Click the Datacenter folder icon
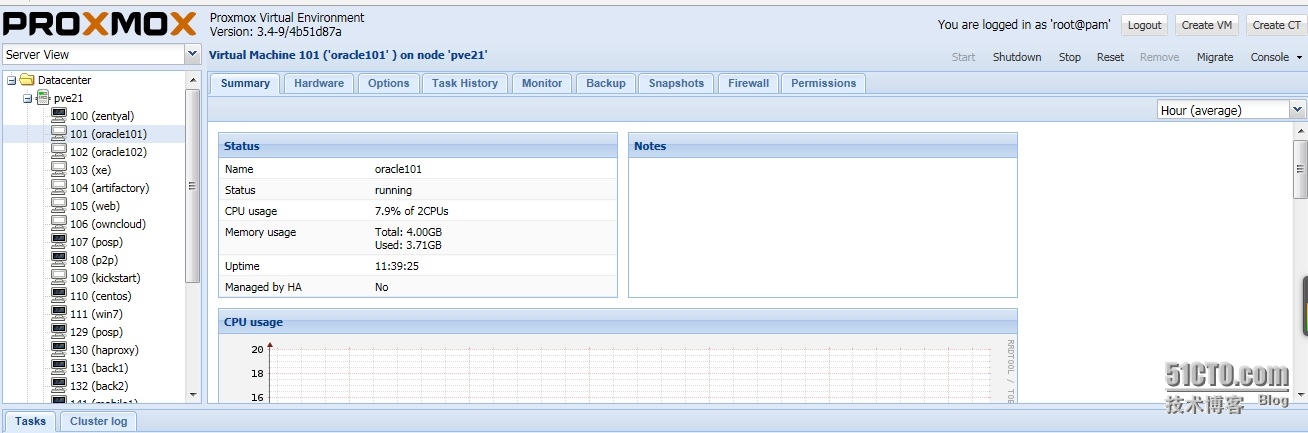 [x=27, y=80]
